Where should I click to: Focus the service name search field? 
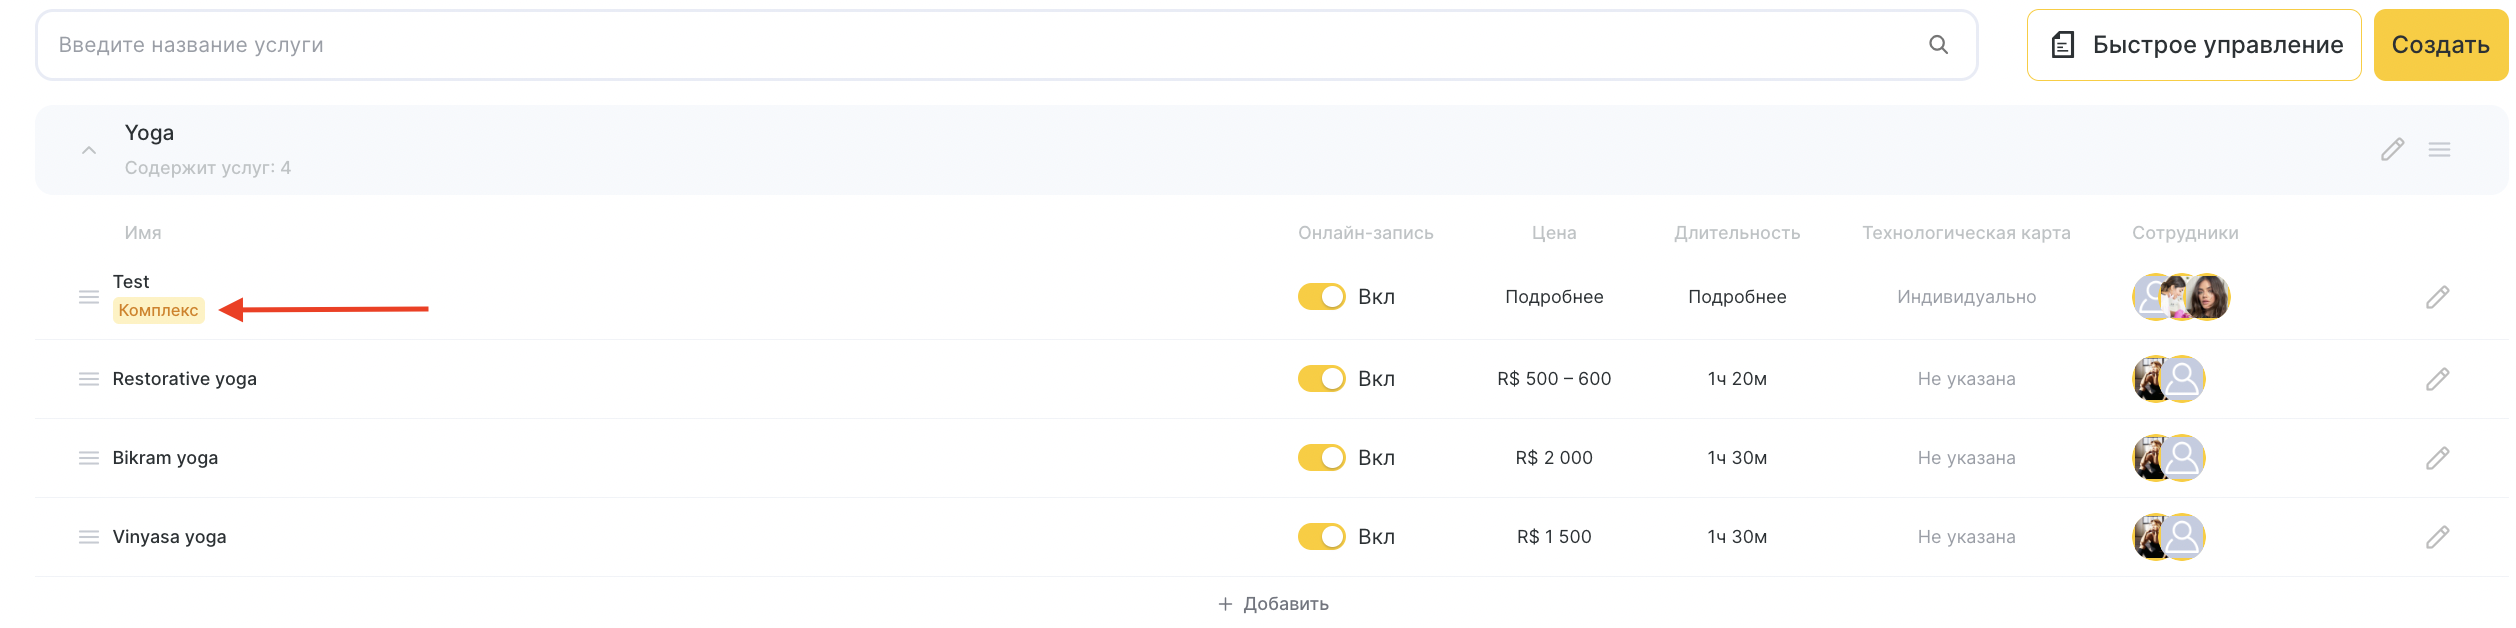[x=980, y=45]
